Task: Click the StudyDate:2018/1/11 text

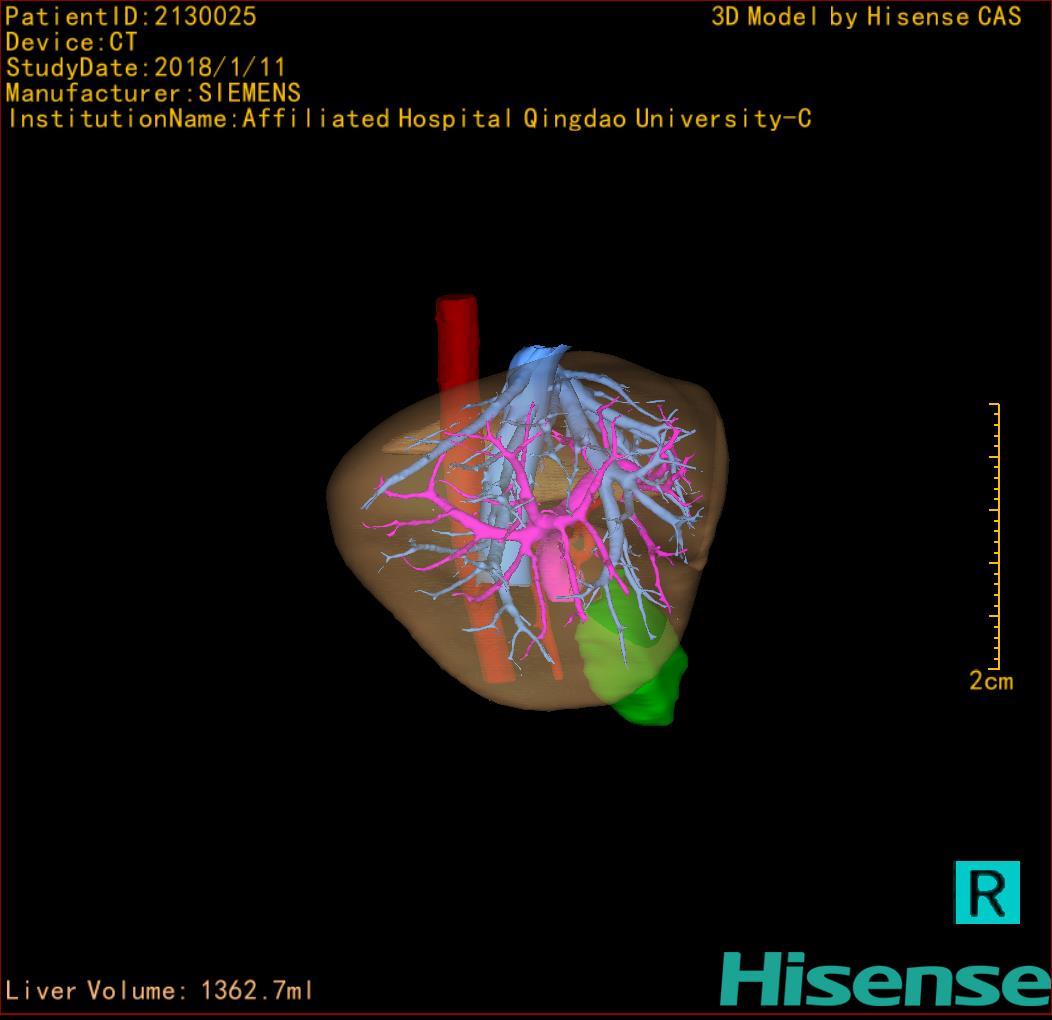Action: click(146, 68)
